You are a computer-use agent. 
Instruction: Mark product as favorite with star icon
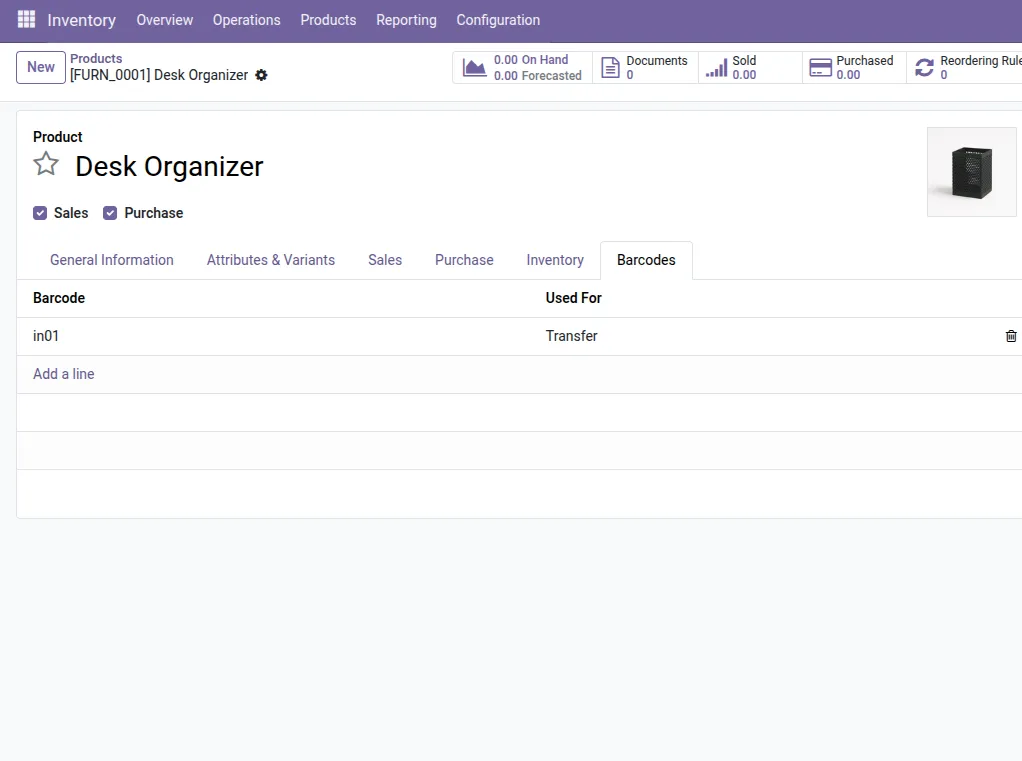(46, 164)
